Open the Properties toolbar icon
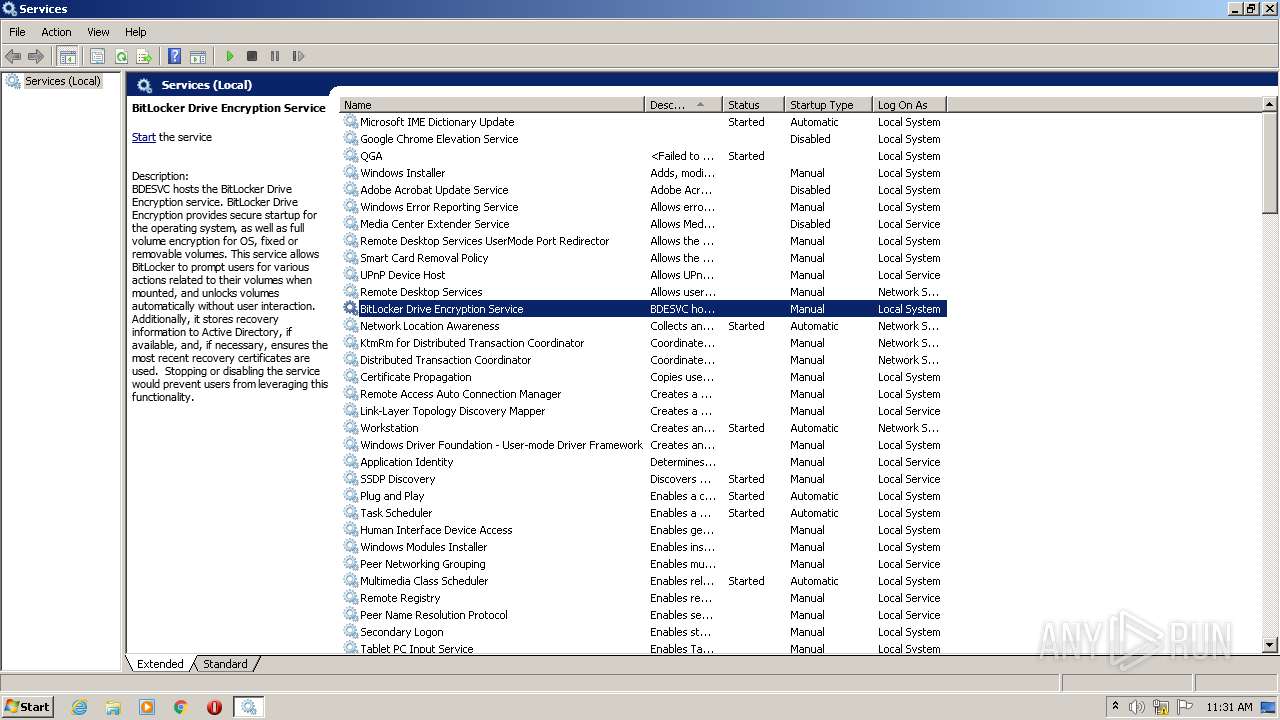Viewport: 1280px width, 720px height. (x=97, y=56)
